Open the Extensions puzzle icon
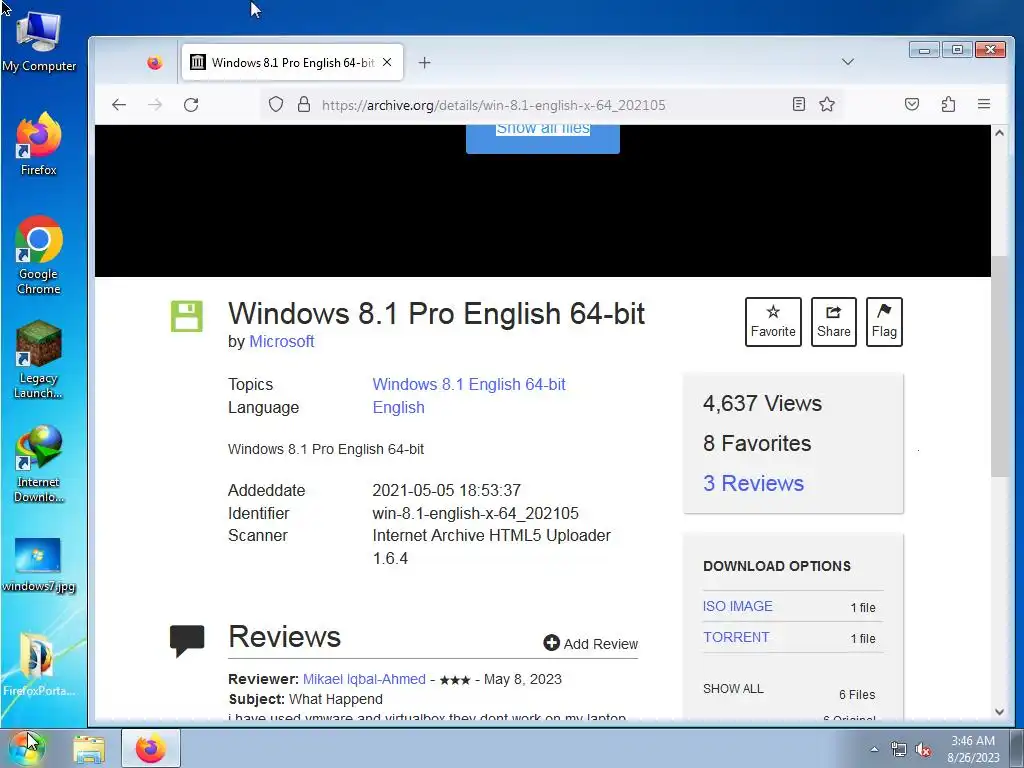1024x768 pixels. coord(948,104)
